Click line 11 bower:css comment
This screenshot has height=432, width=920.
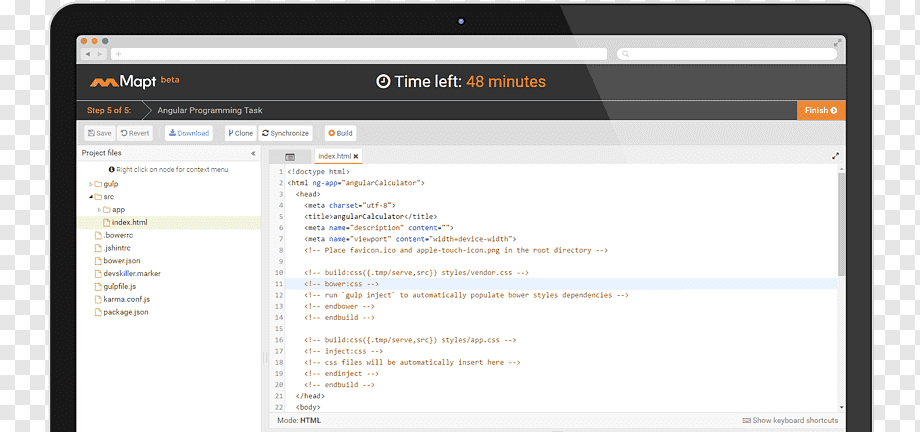[341, 284]
